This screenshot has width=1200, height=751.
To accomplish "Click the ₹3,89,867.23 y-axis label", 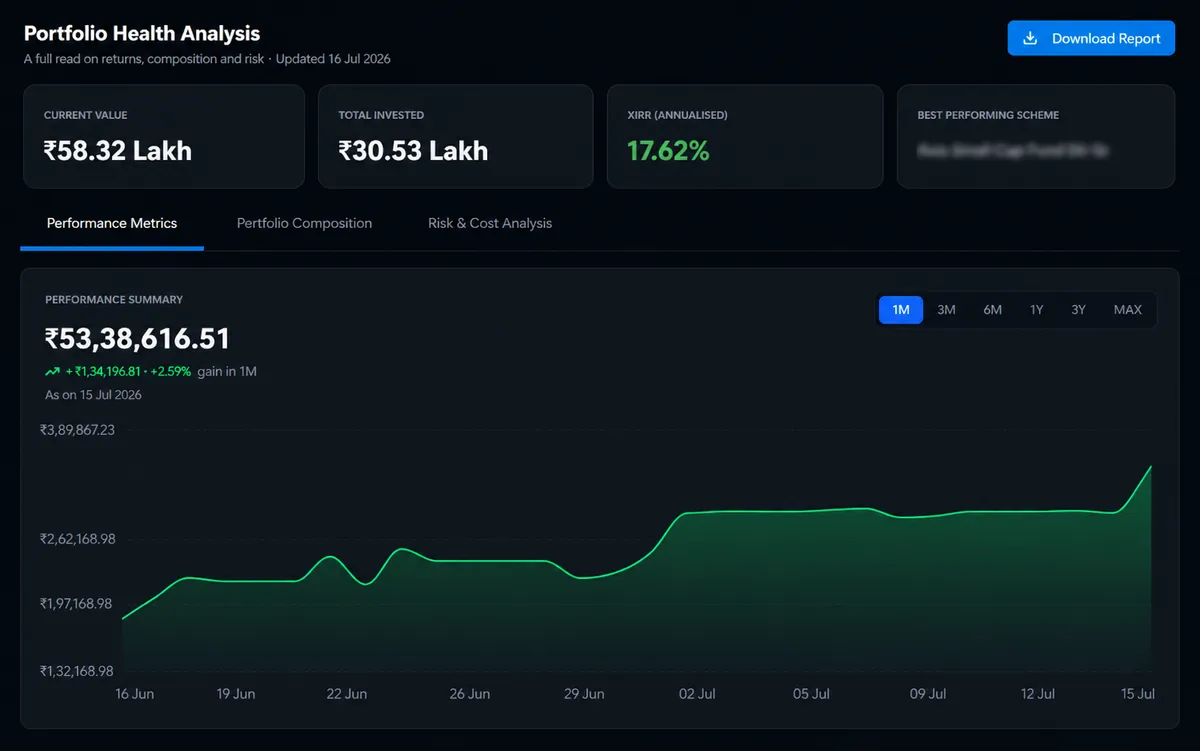I will [77, 430].
